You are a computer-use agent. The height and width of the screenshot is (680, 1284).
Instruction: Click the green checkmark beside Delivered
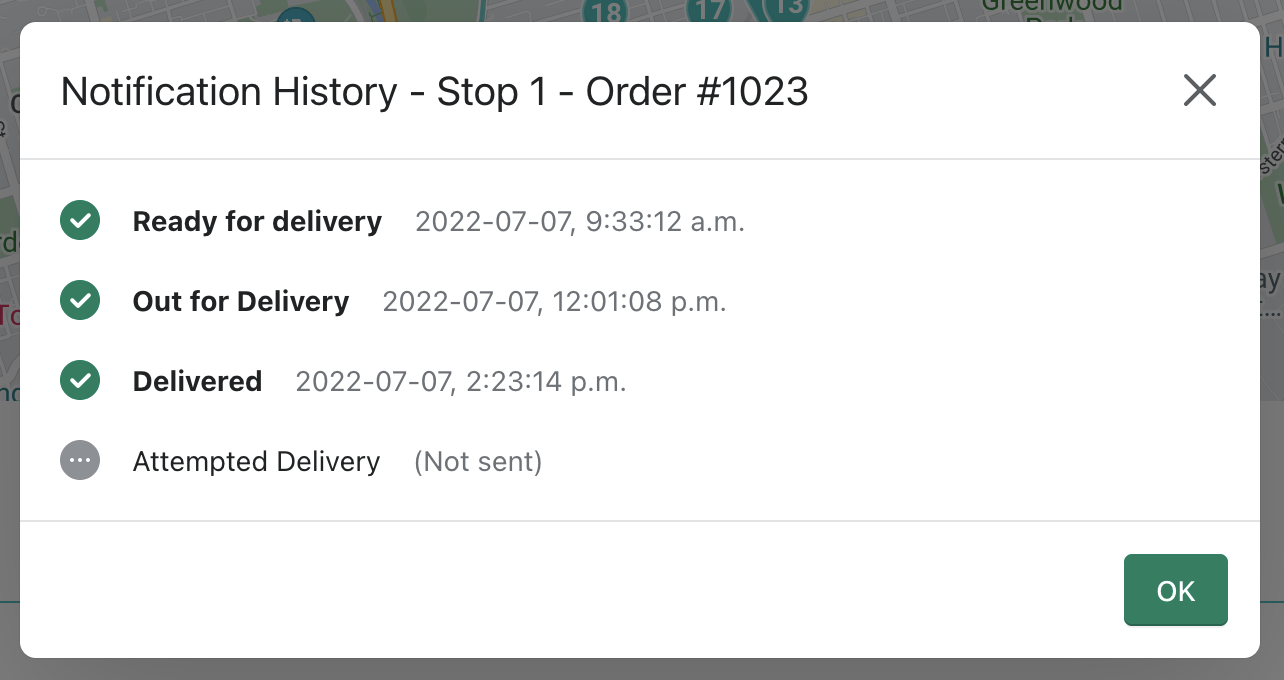tap(80, 380)
